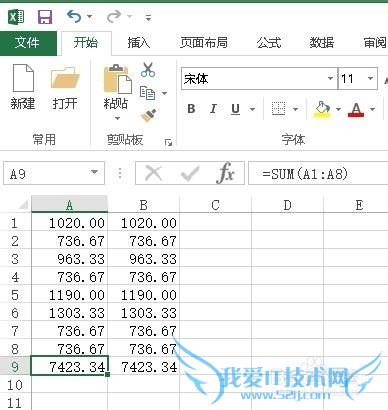
Task: Apply cell borders with the border icon
Action: [278, 109]
